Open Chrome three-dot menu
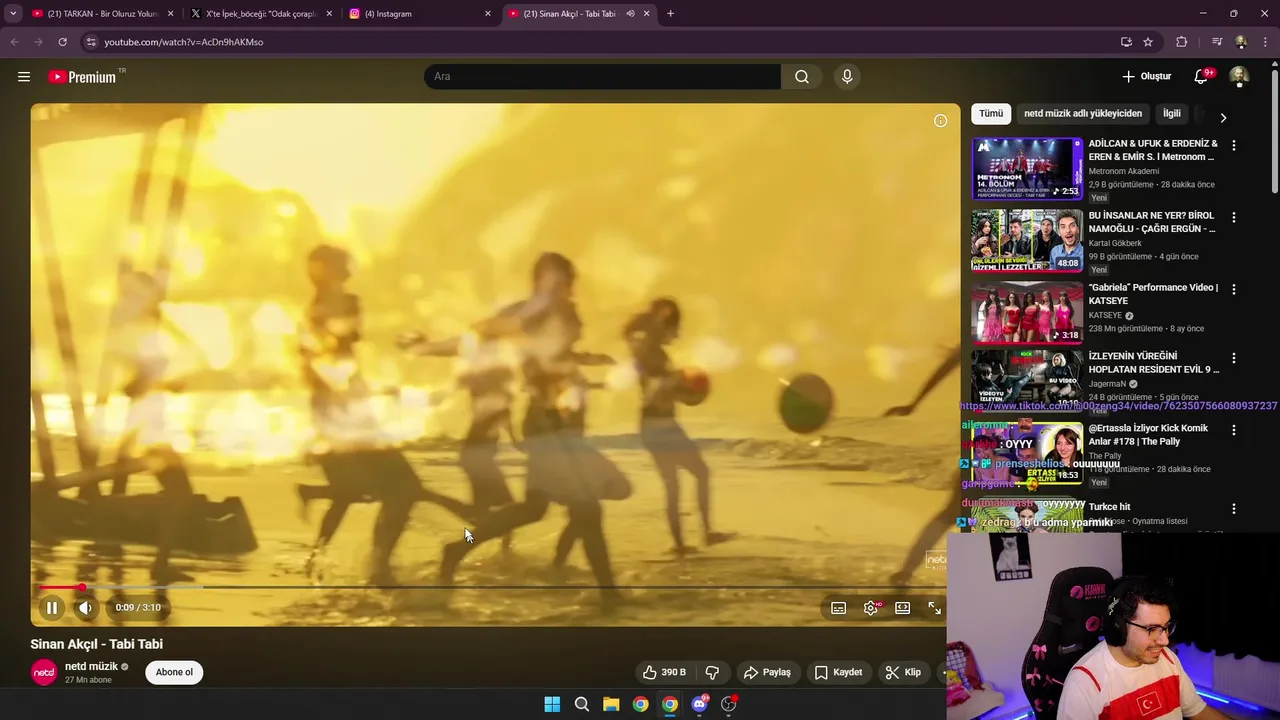The height and width of the screenshot is (720, 1280). pyautogui.click(x=1264, y=42)
